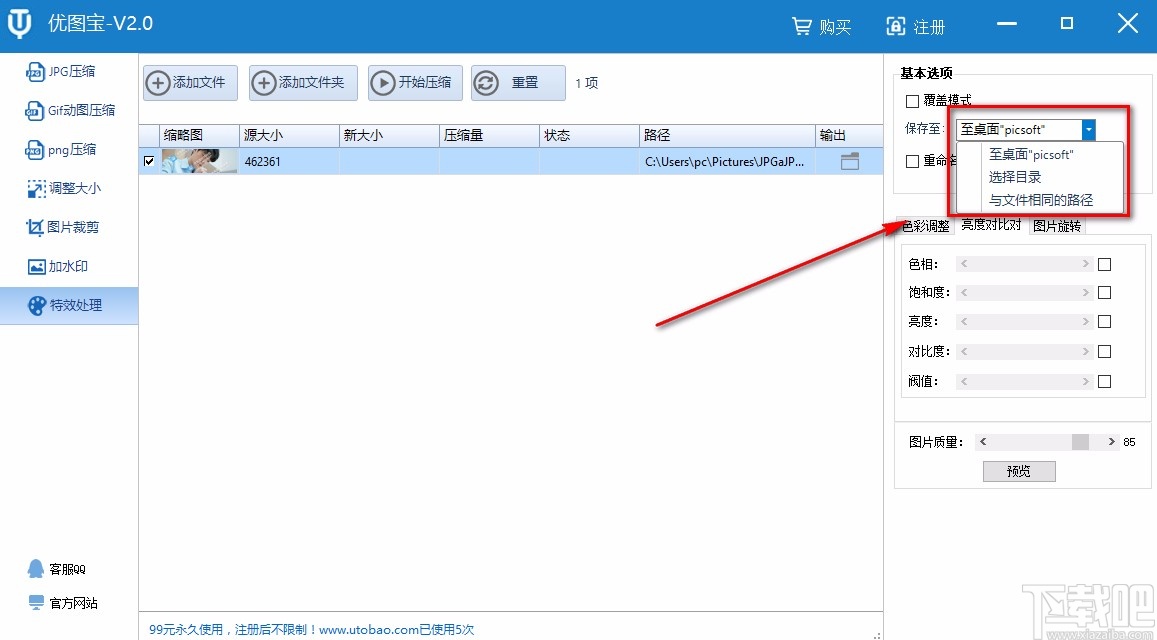1157x640 pixels.
Task: Enable 亮度 checkbox
Action: coord(1105,321)
